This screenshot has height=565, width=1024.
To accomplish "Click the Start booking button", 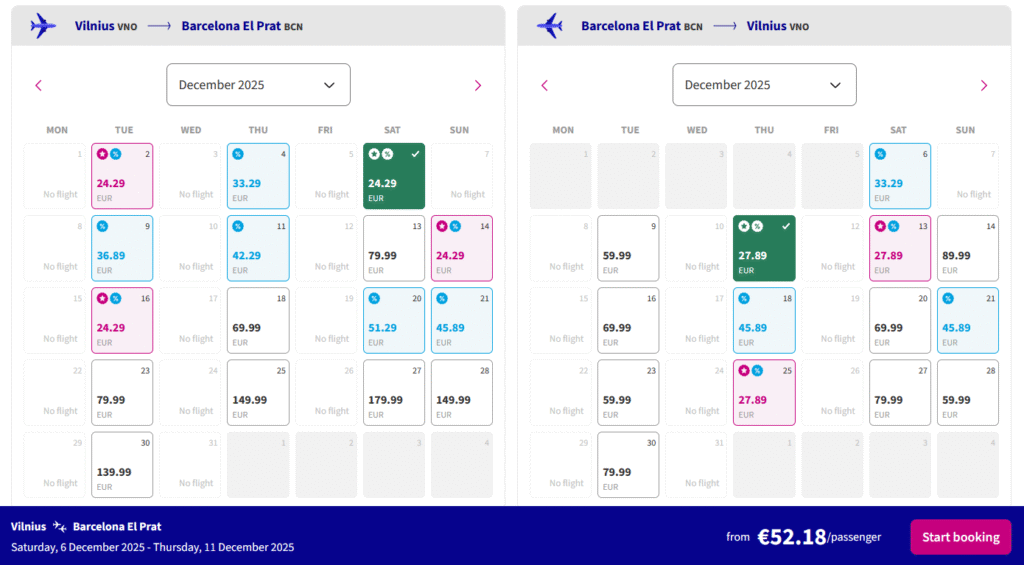I will click(960, 537).
